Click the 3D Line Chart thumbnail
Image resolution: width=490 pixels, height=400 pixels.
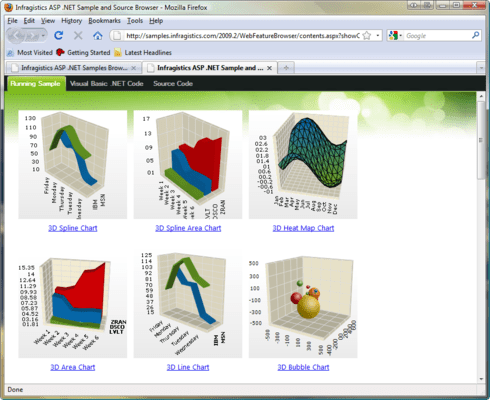[188, 304]
